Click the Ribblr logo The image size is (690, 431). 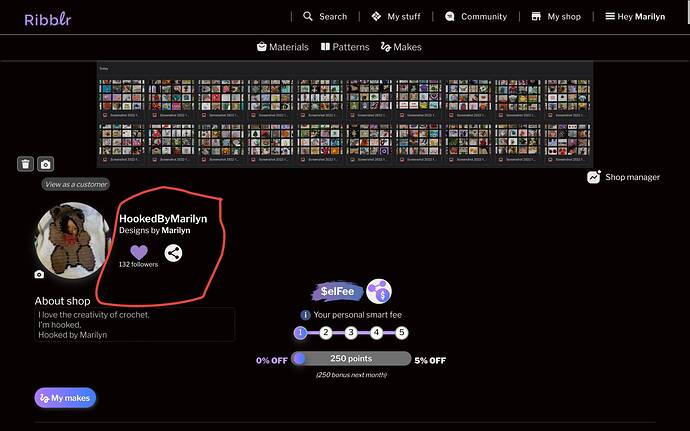point(48,19)
